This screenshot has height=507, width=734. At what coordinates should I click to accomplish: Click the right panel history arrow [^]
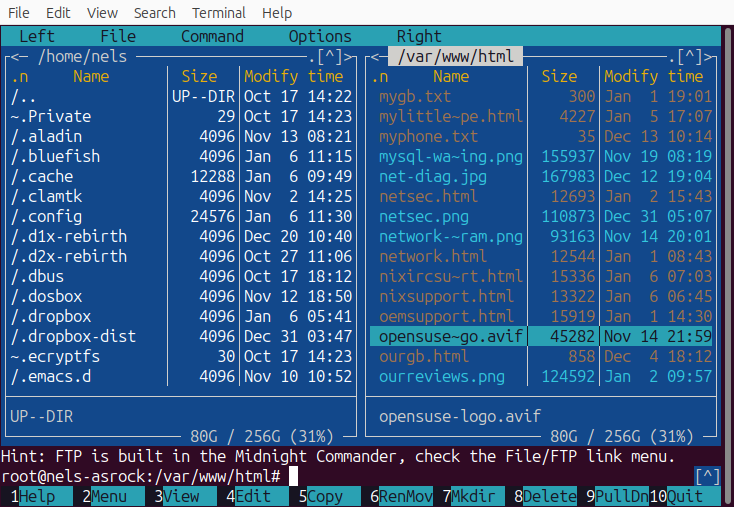point(690,57)
